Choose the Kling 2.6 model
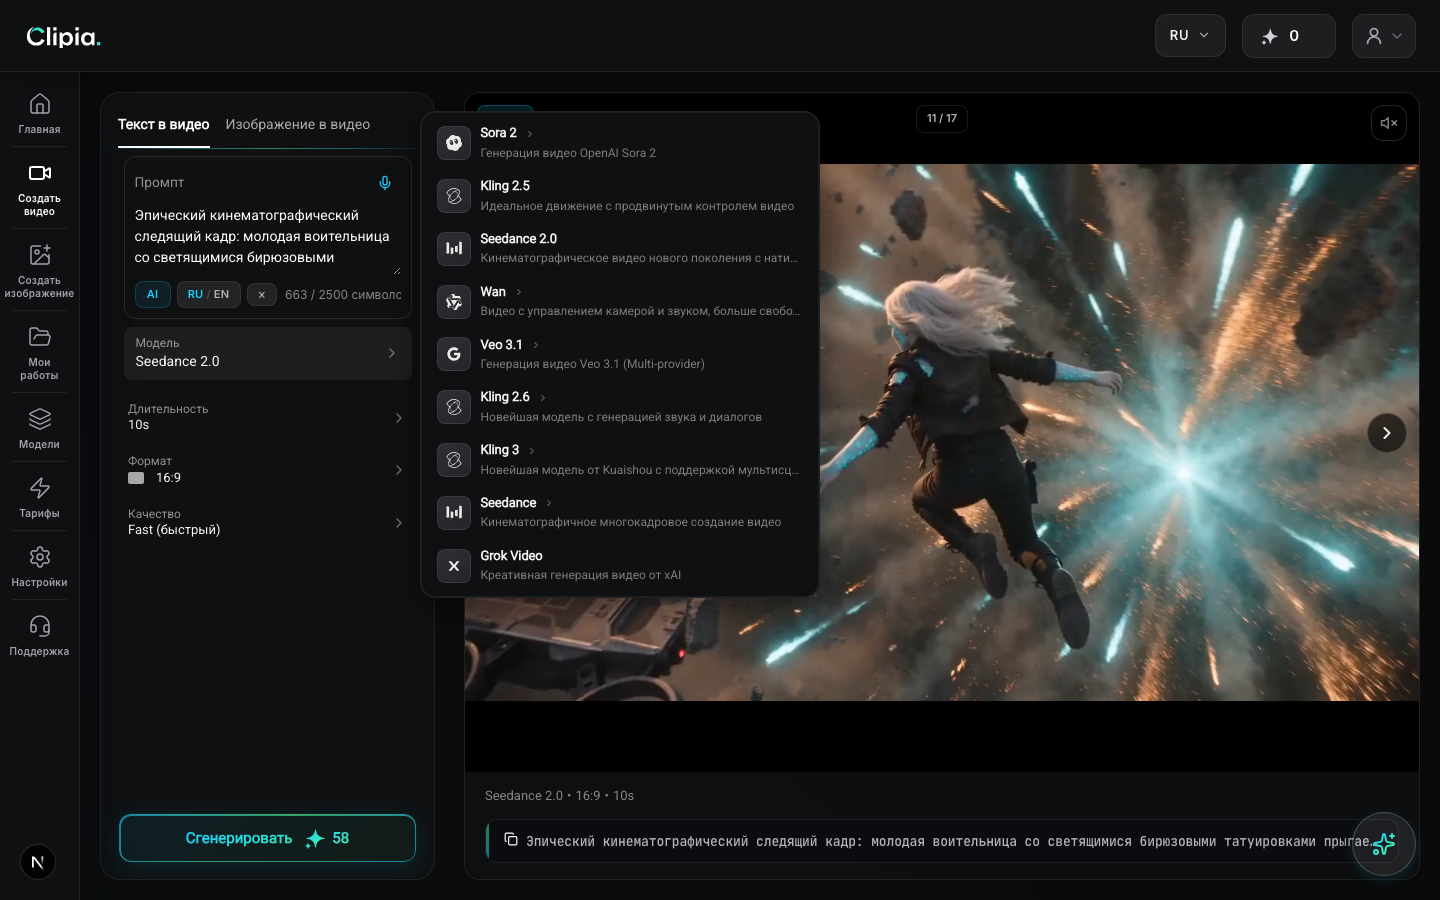The image size is (1440, 900). [620, 406]
